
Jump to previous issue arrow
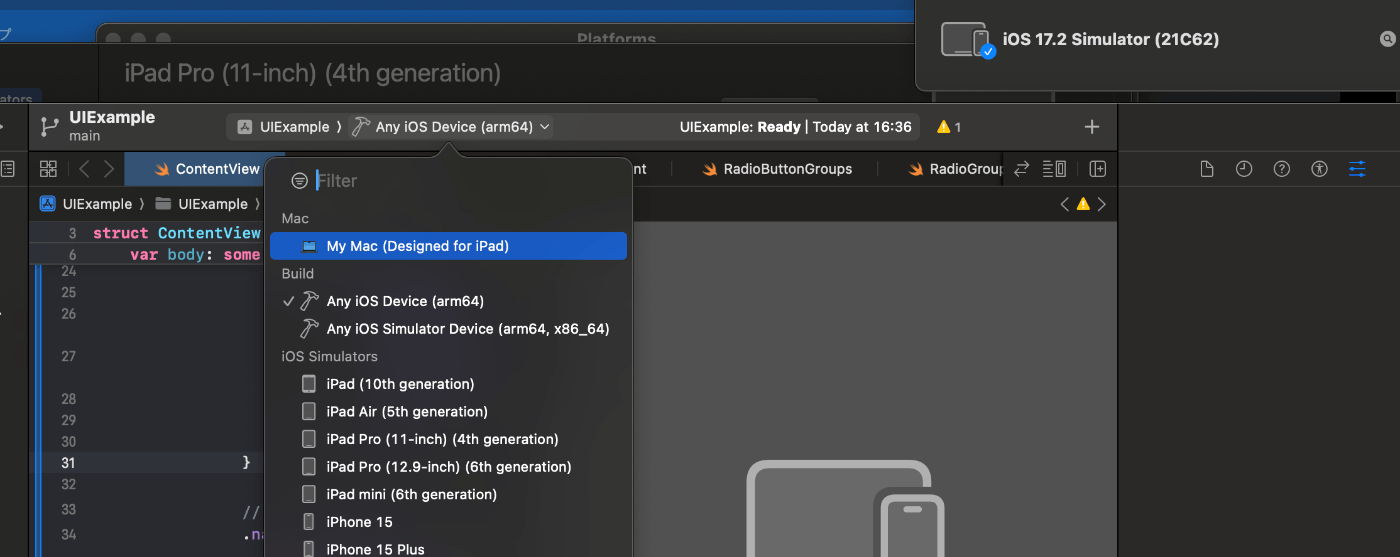(x=1065, y=204)
